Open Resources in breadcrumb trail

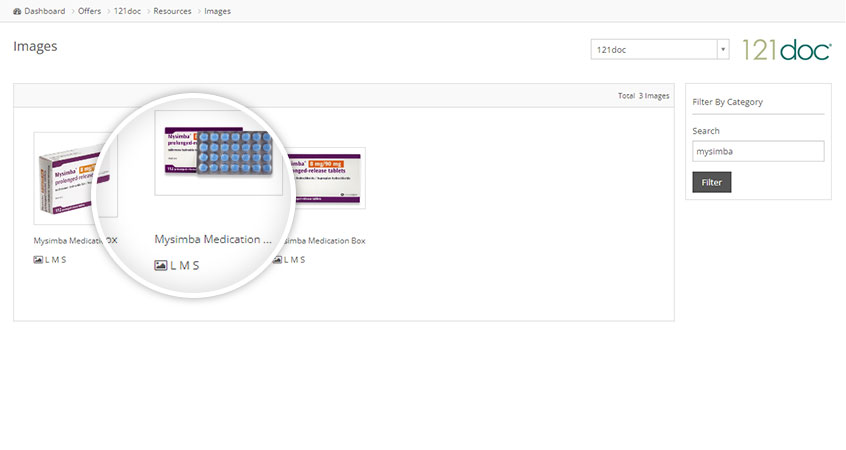[x=172, y=11]
